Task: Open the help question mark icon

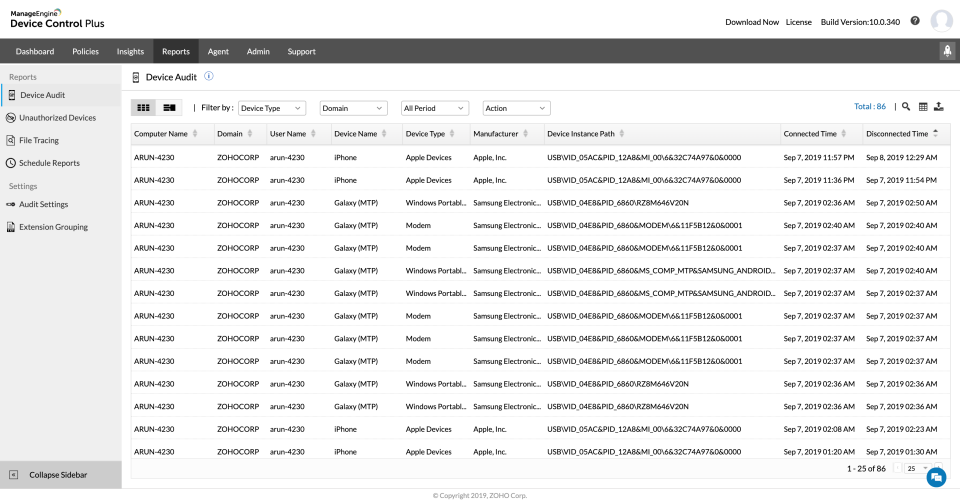Action: point(915,21)
